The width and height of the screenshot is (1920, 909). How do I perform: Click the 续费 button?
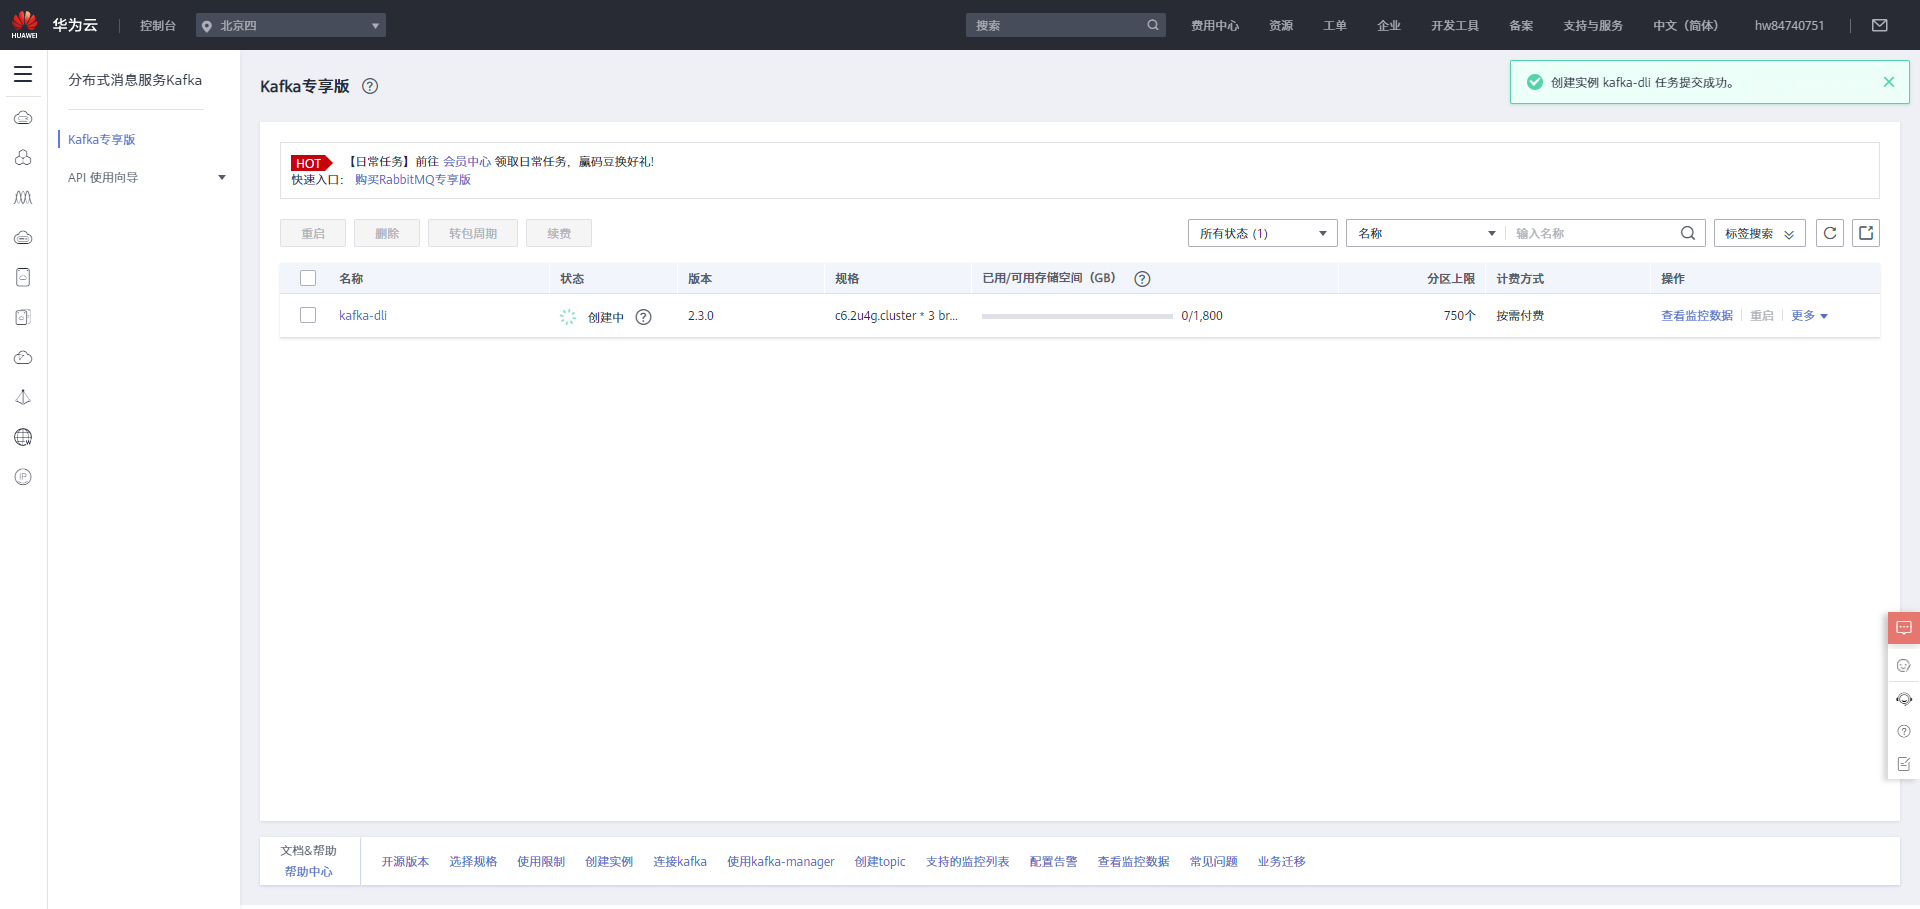tap(559, 233)
